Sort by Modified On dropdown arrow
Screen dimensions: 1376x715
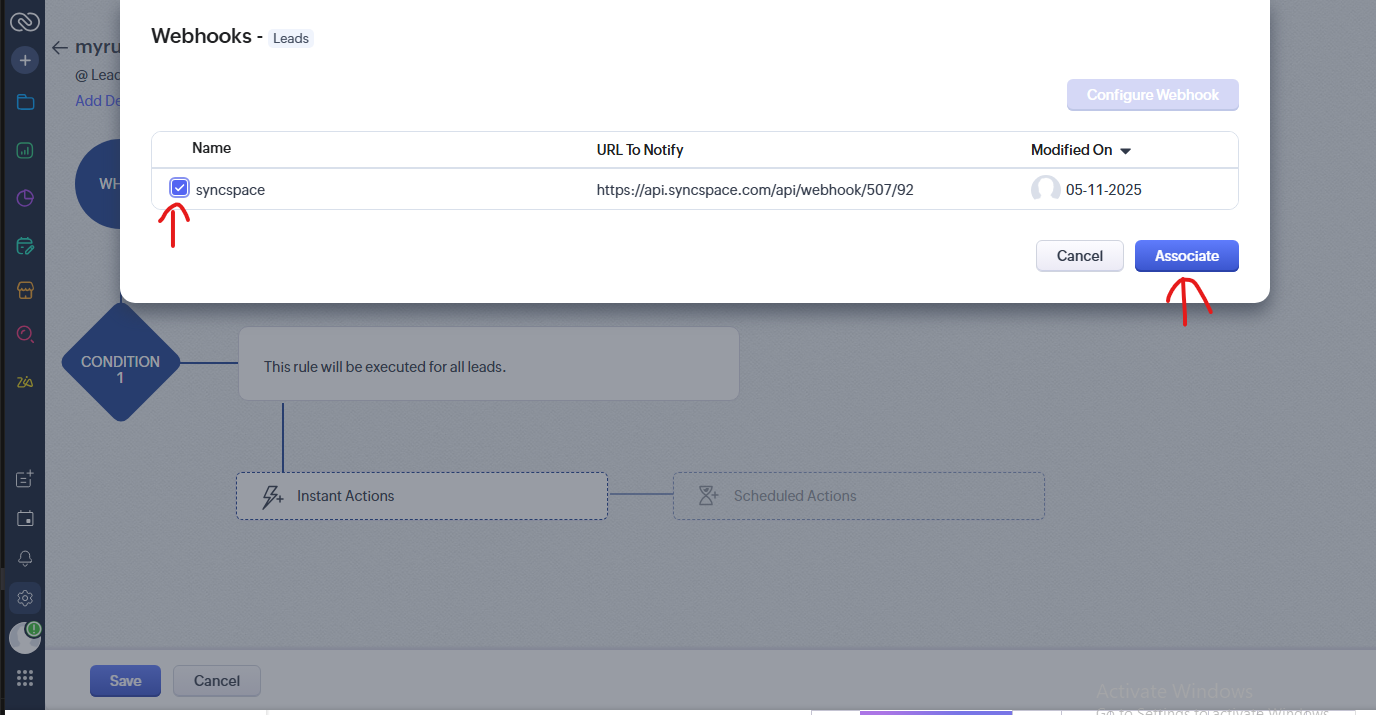[1125, 151]
